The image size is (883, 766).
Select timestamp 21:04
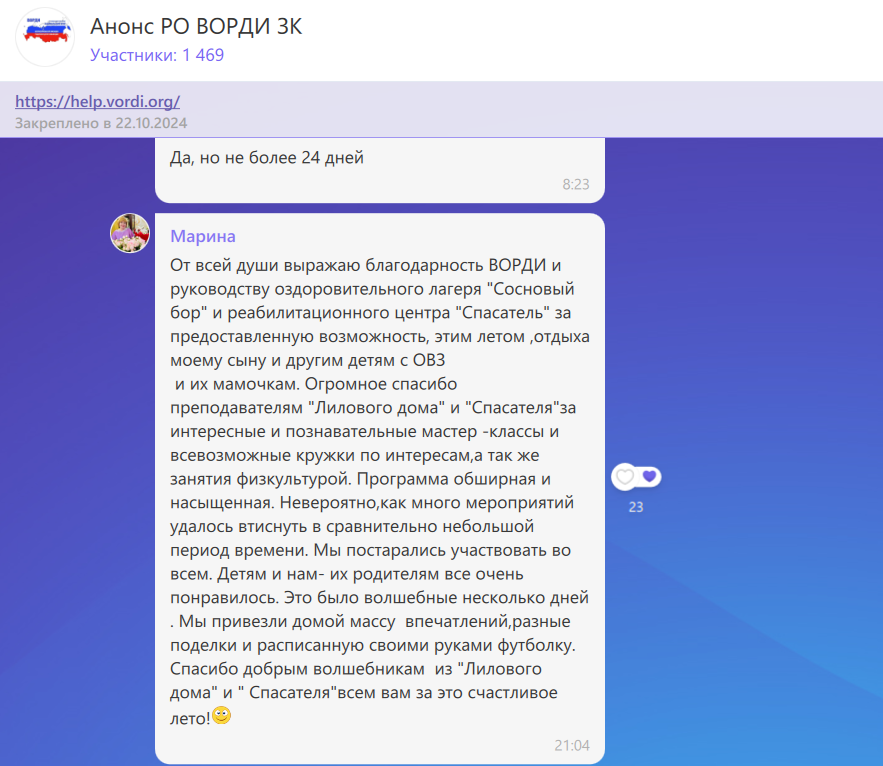[572, 745]
